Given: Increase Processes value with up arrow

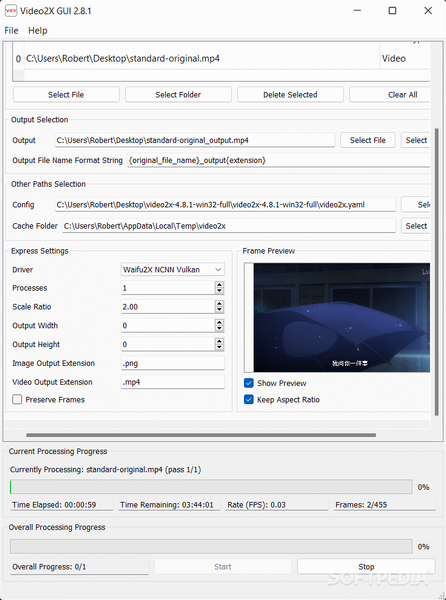Looking at the screenshot, I should [x=219, y=285].
